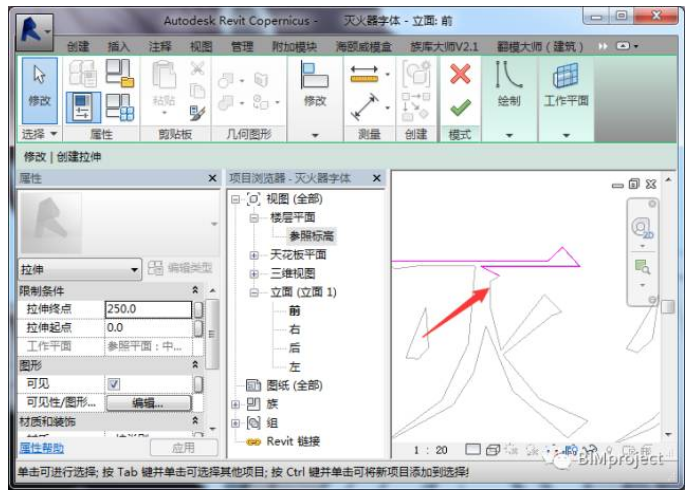
Task: Expand the Draw panel dropdown arrow
Action: [x=509, y=135]
